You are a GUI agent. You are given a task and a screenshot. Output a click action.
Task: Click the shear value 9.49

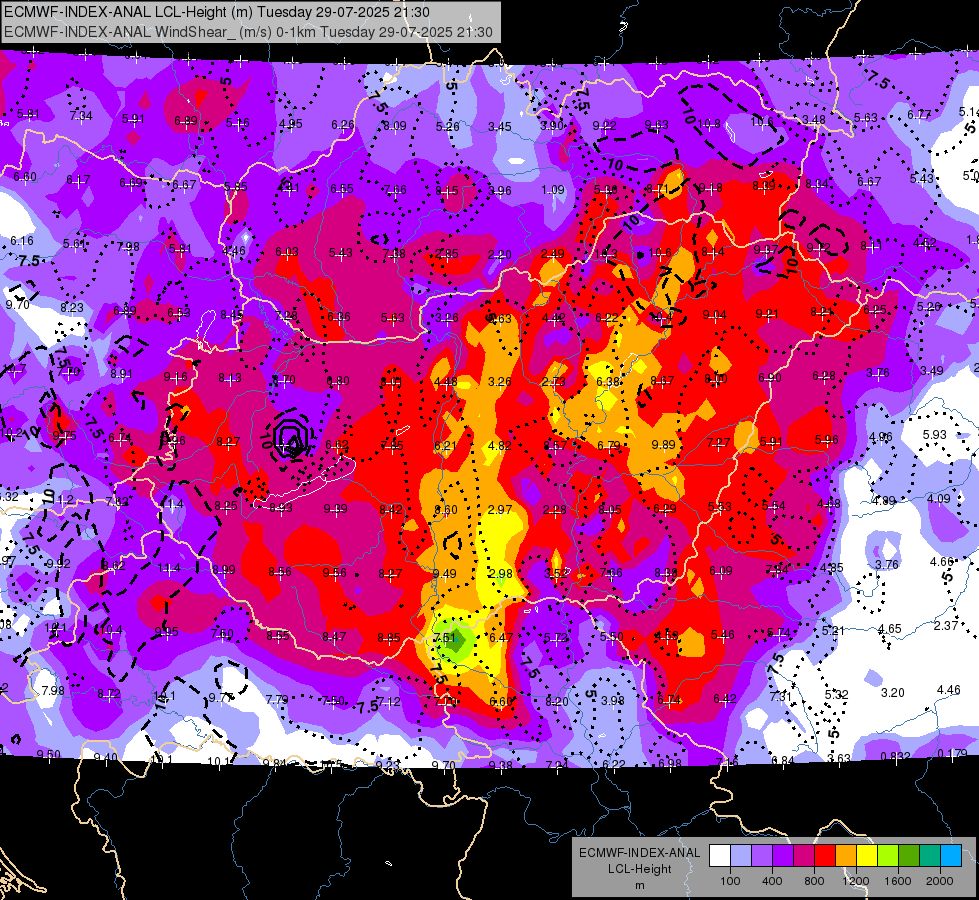(x=445, y=573)
